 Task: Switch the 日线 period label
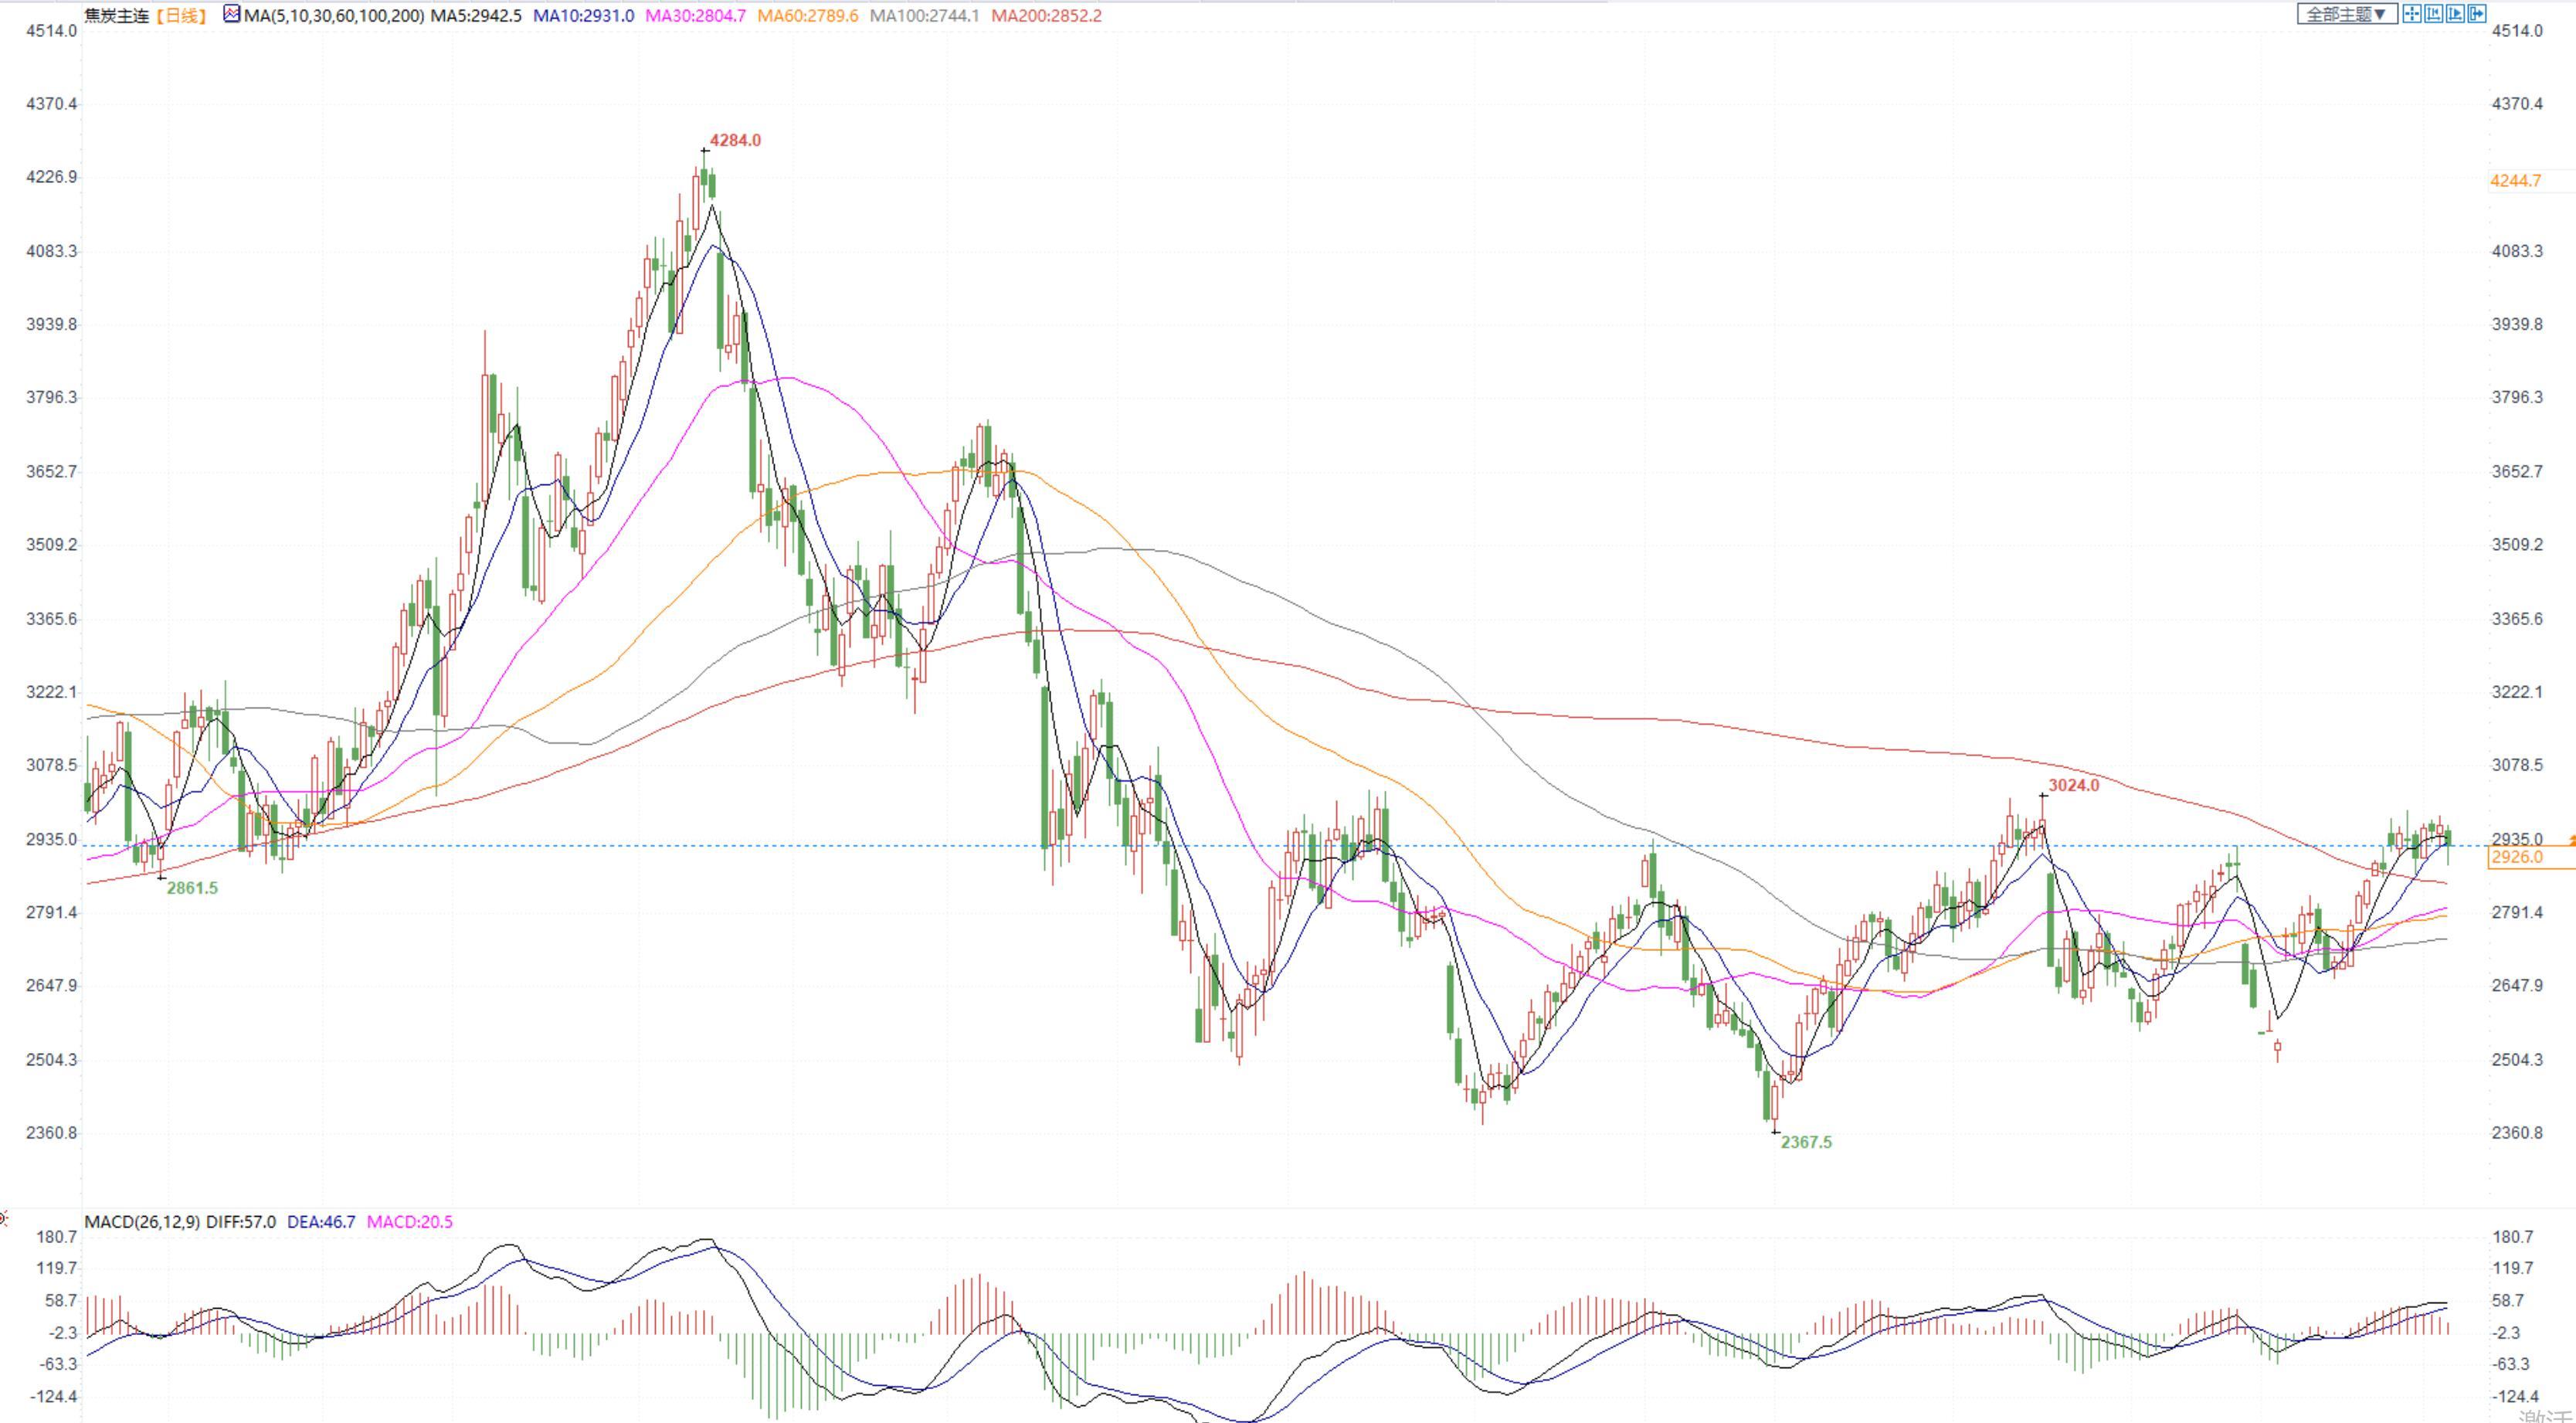coord(181,16)
